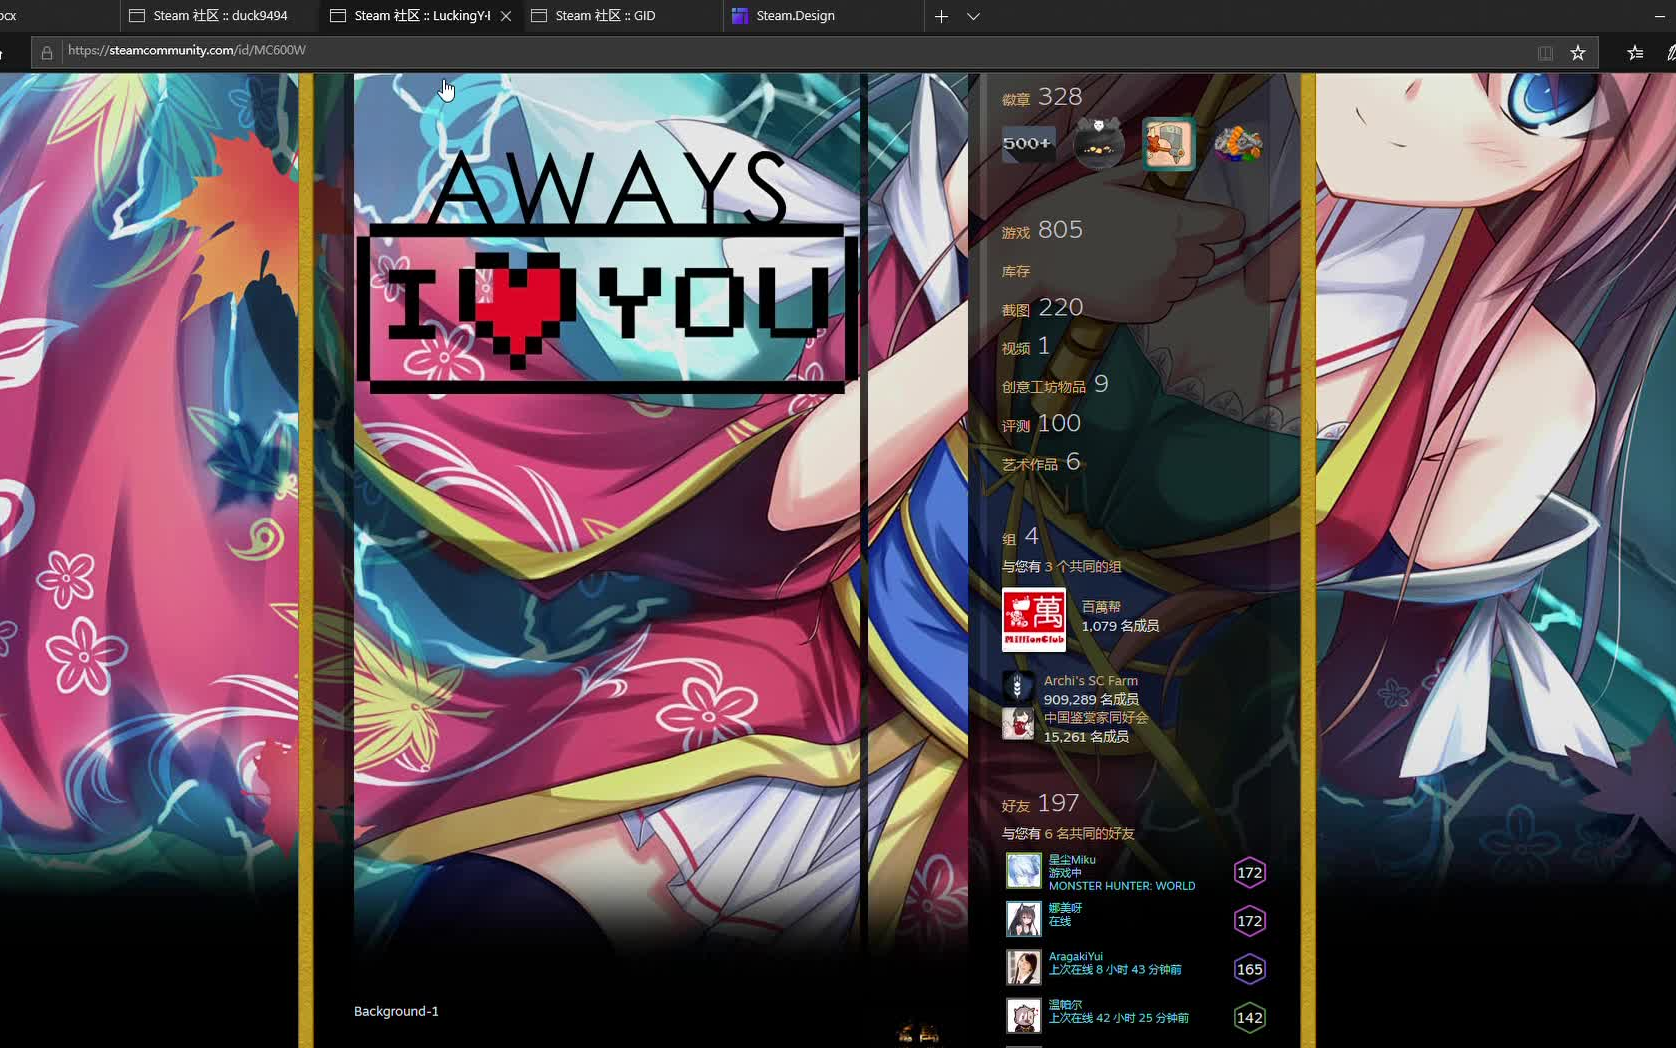Open the 百萬帮 MillionClub group avatar
Image resolution: width=1676 pixels, height=1048 pixels.
point(1034,620)
